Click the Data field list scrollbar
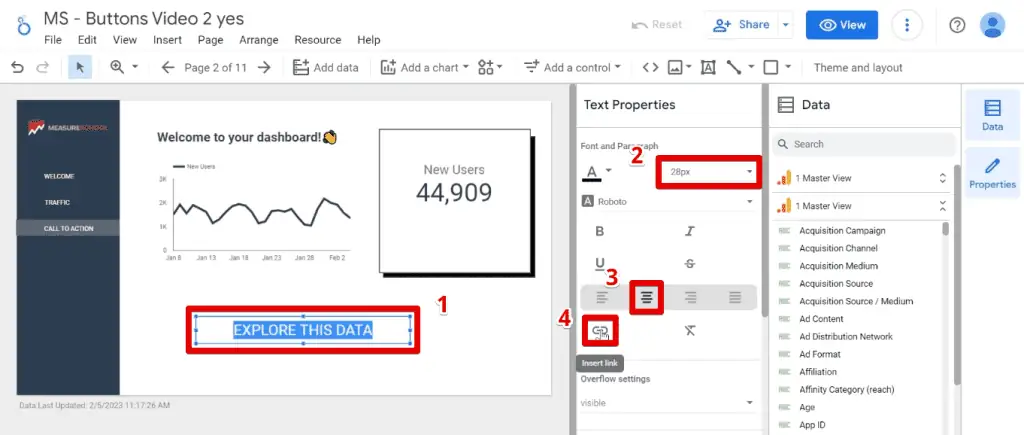 click(945, 229)
